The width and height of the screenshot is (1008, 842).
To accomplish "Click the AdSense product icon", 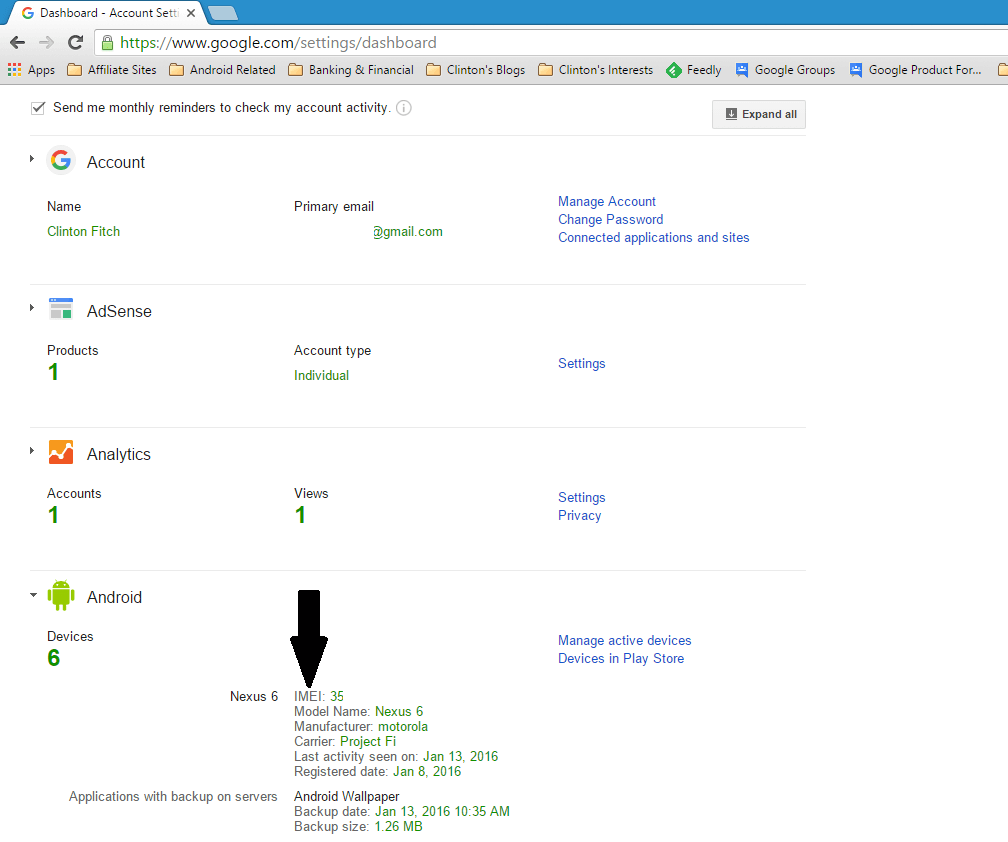I will [x=61, y=309].
